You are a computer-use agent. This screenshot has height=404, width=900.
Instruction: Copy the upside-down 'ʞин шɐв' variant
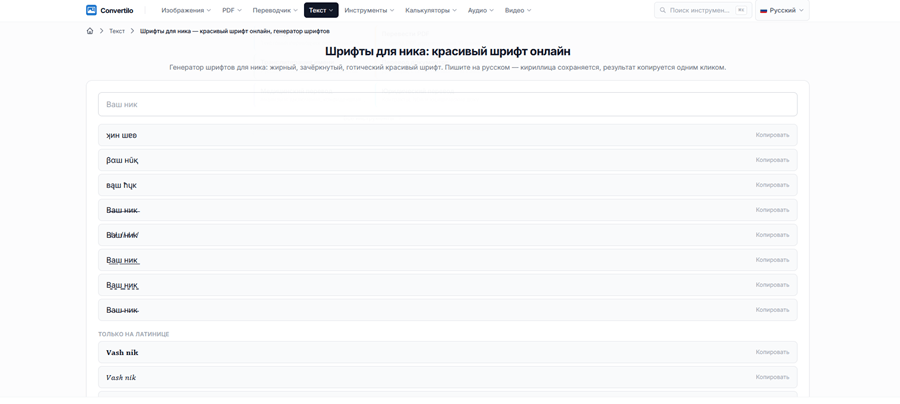tap(772, 135)
